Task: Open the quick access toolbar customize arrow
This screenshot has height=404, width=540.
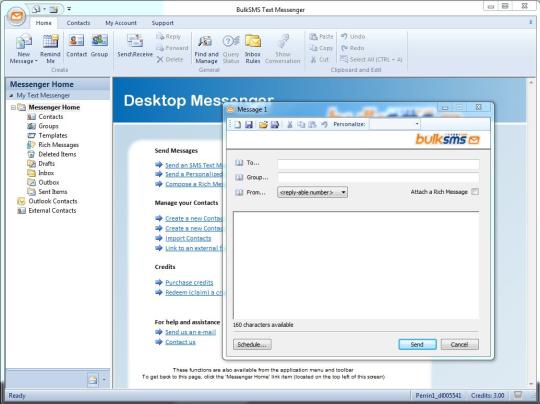Action: coord(69,9)
